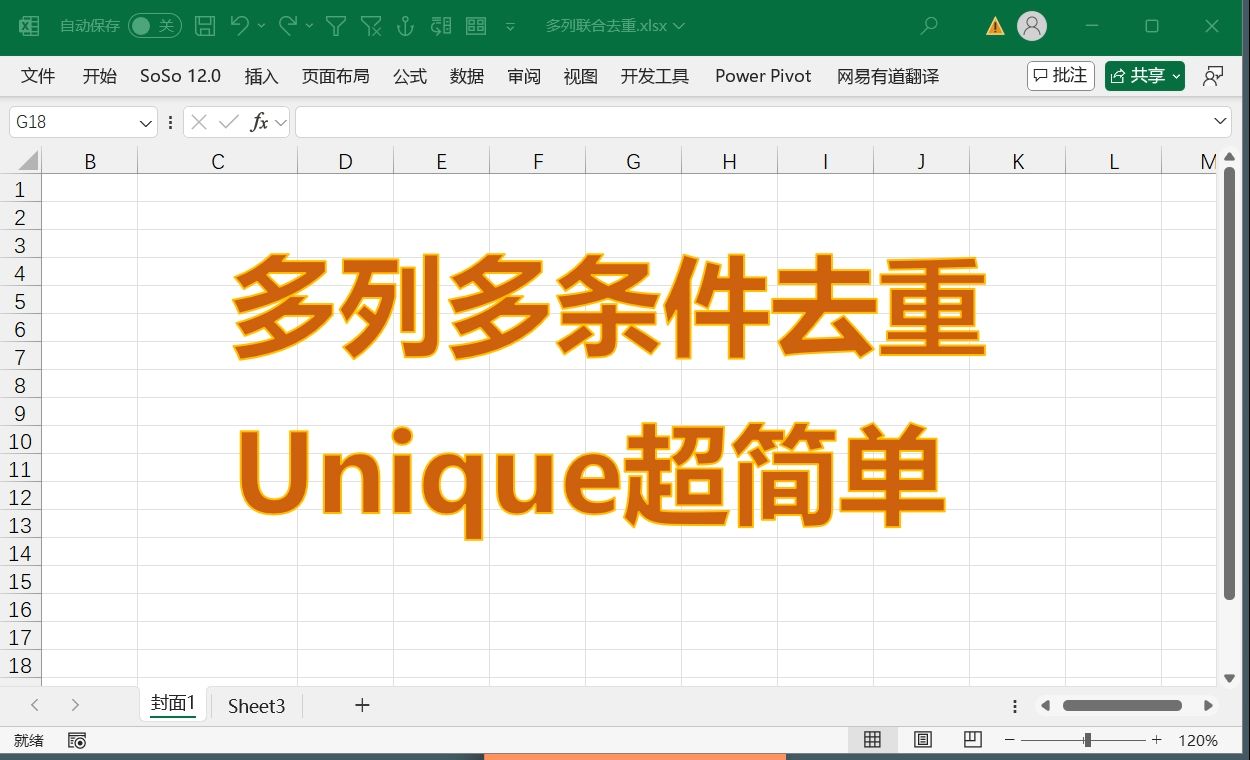Apply the Filter icon in the toolbar

click(x=335, y=27)
